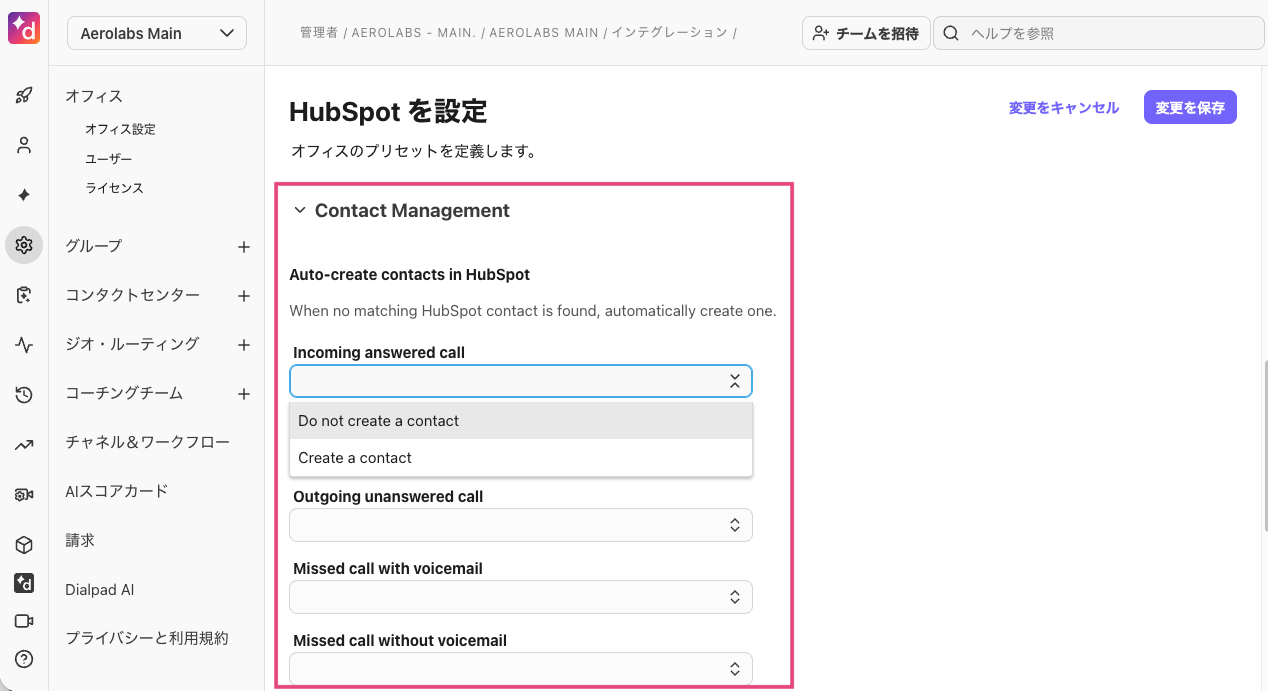Screen dimensions: 1268x691
Task: Click the search magnifier icon
Action: (x=951, y=33)
